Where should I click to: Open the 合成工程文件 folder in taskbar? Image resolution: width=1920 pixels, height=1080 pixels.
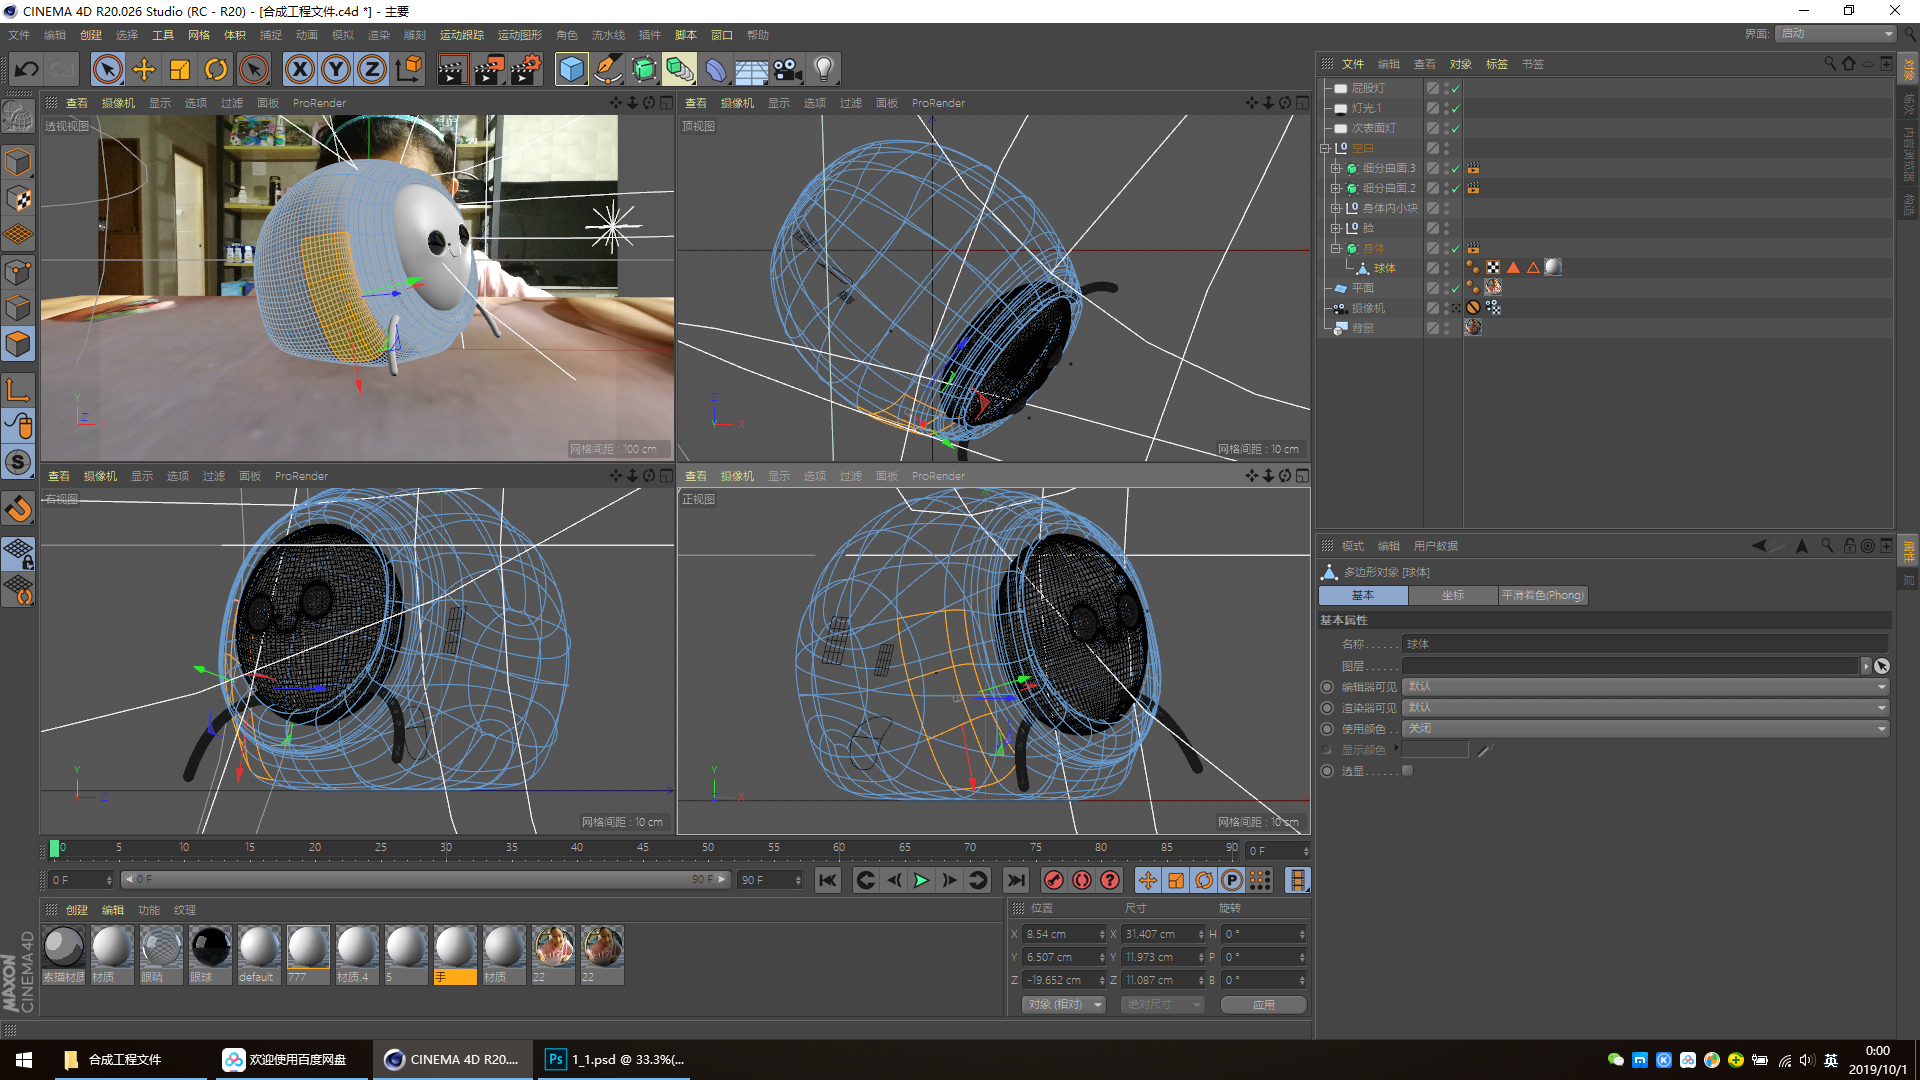point(130,1060)
